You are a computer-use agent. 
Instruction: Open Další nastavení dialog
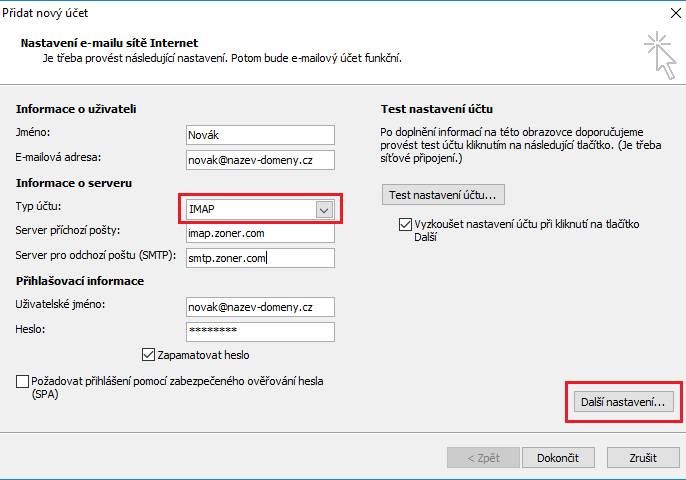click(622, 402)
